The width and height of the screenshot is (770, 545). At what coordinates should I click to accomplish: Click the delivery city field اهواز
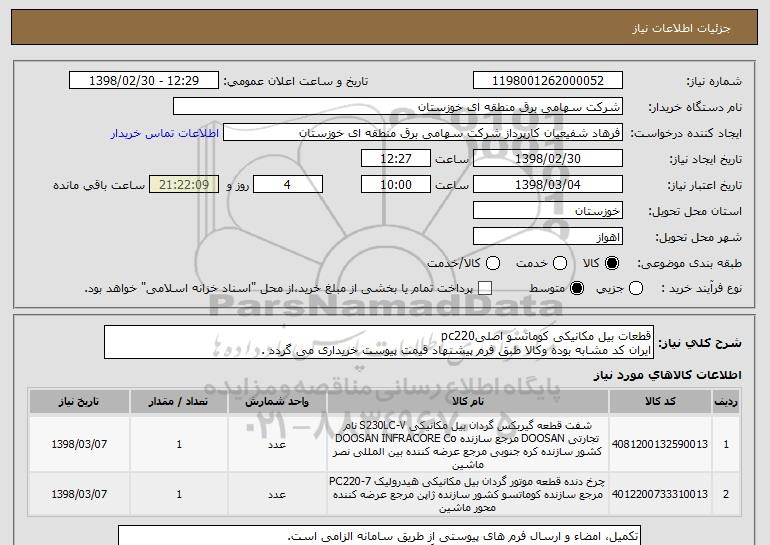(x=548, y=237)
